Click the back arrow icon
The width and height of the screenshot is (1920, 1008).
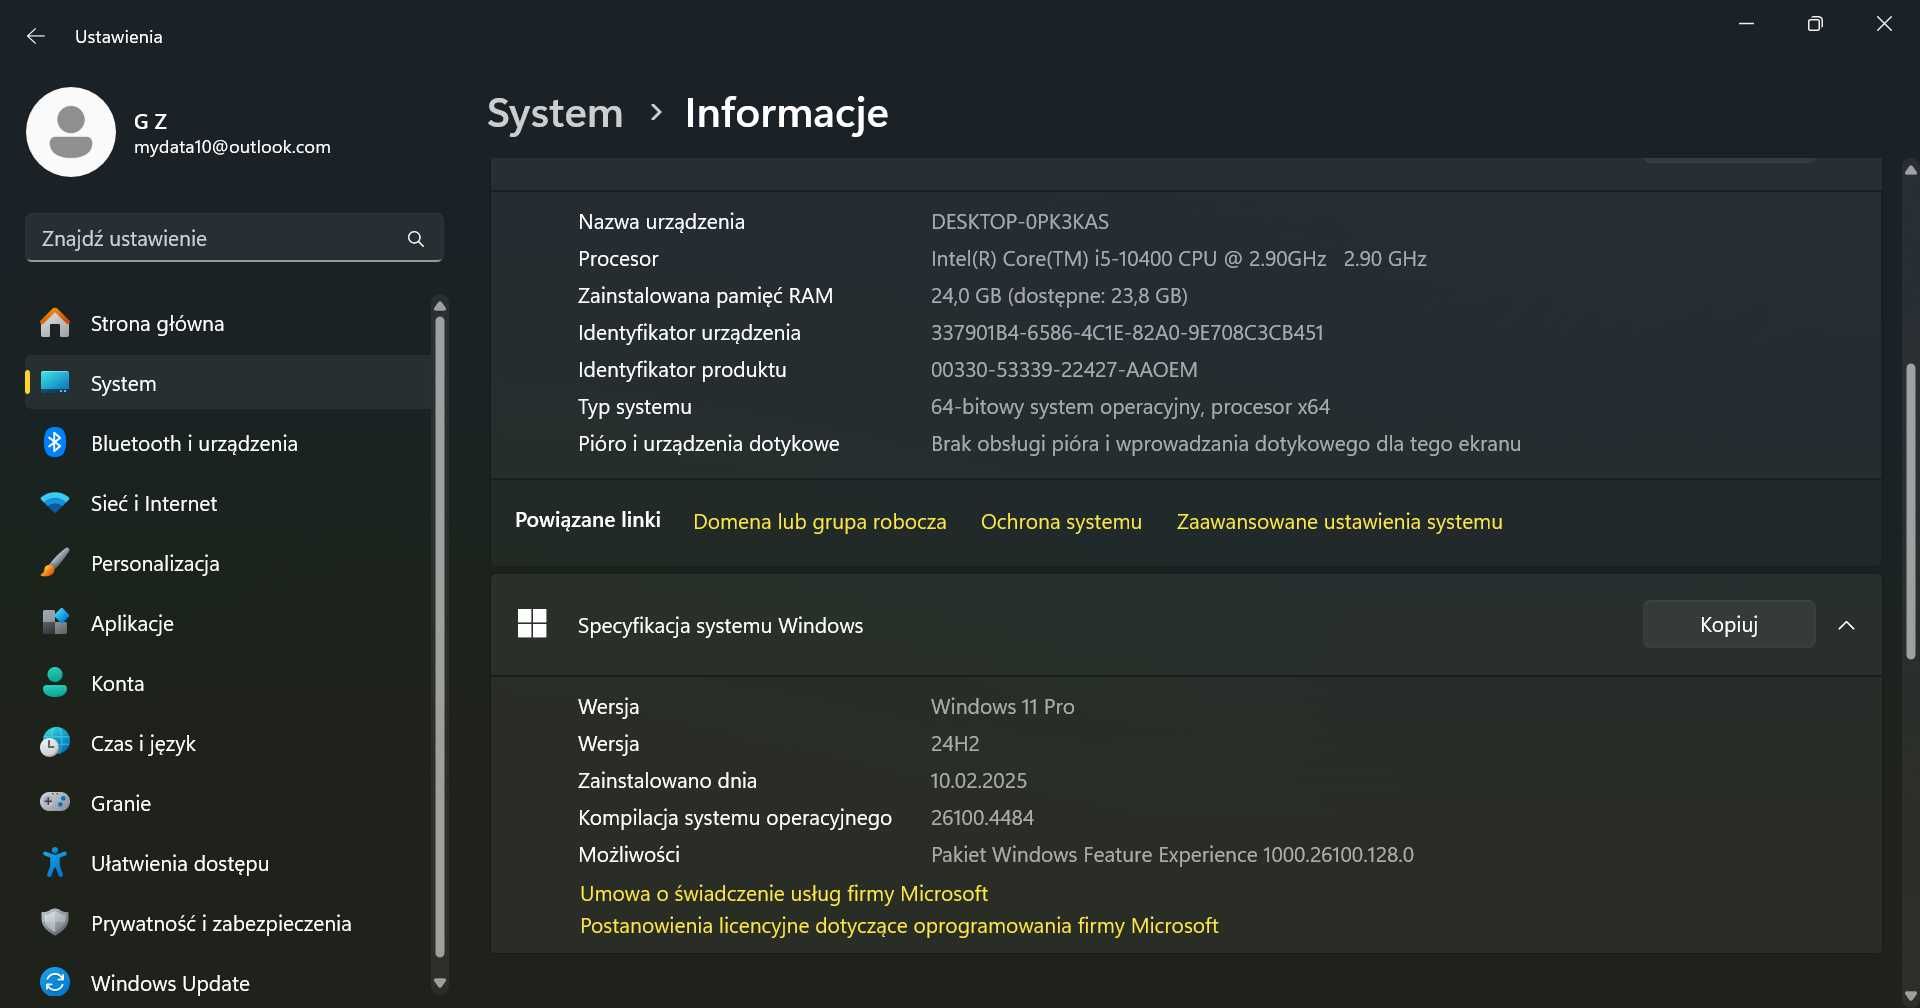tap(36, 36)
